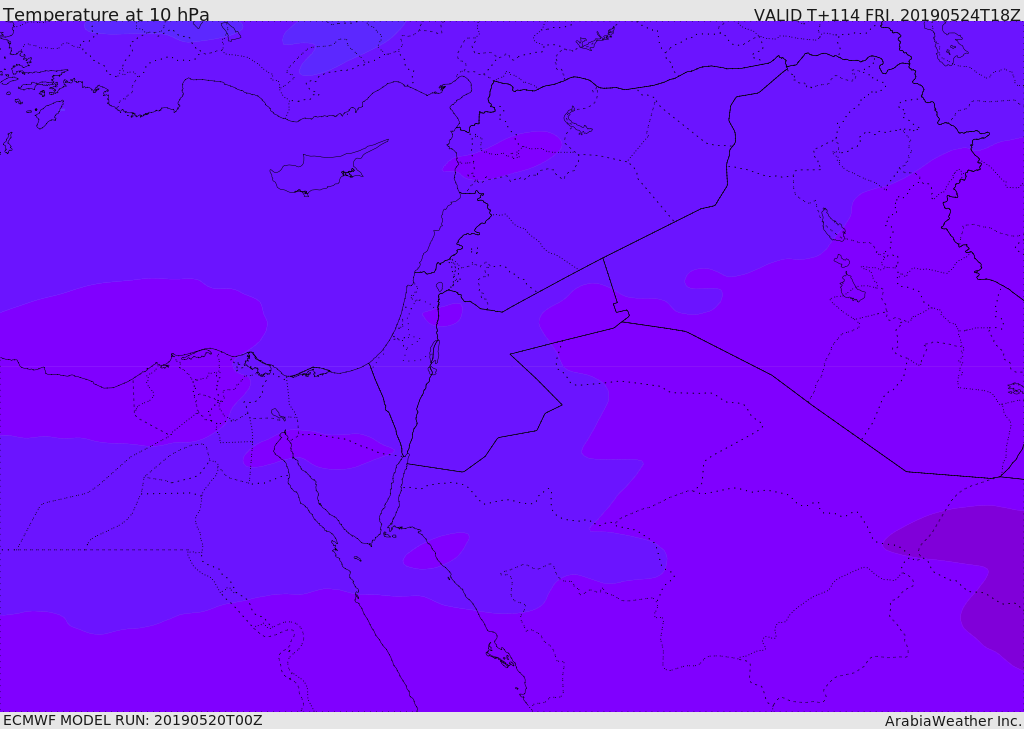Click the island of Cyprus on map
The image size is (1024, 729).
tap(320, 171)
